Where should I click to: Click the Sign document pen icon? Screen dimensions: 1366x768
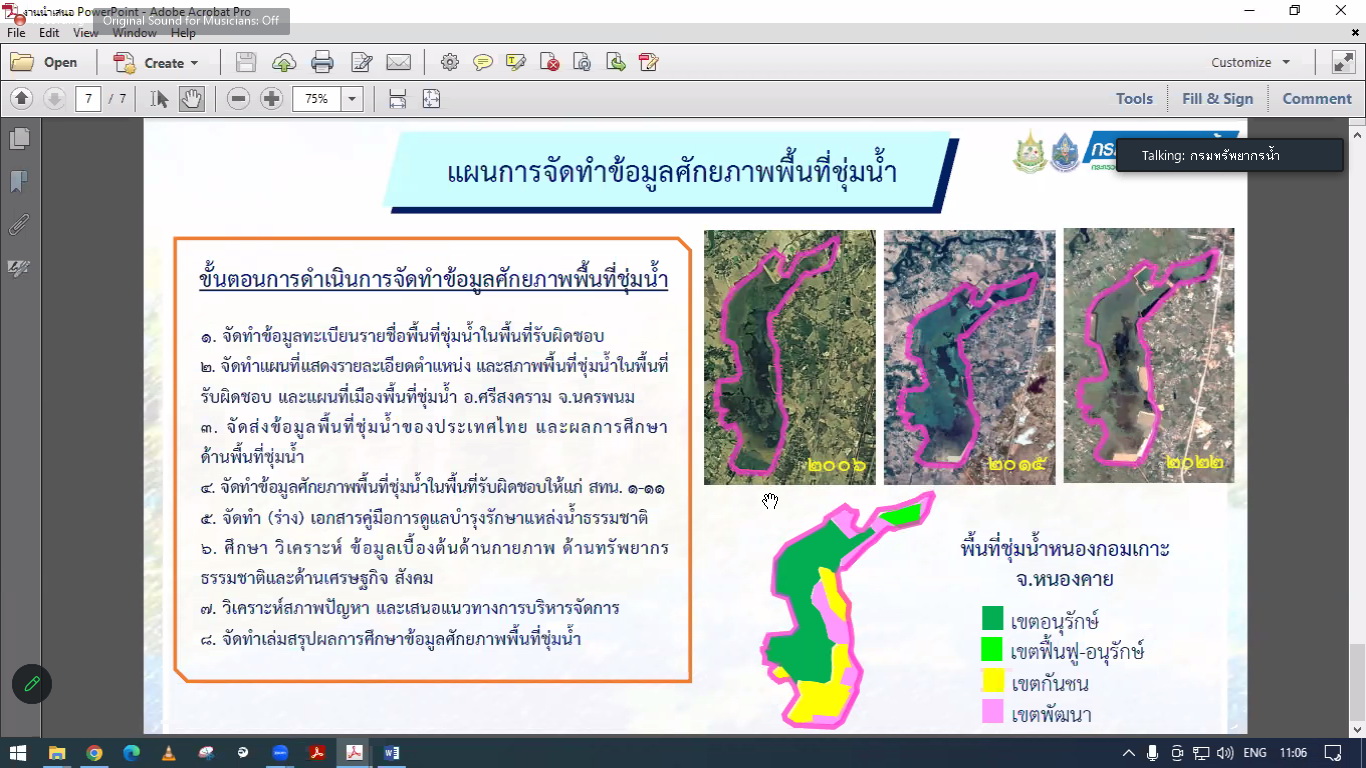coord(648,62)
